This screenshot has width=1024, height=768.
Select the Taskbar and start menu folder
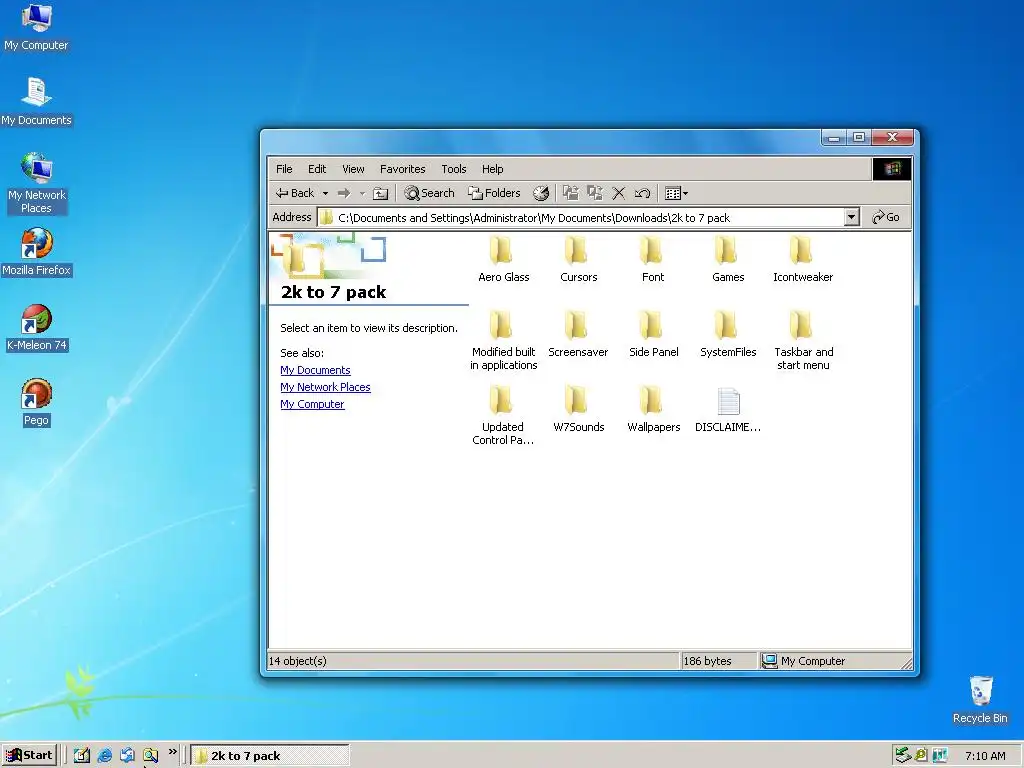point(803,340)
